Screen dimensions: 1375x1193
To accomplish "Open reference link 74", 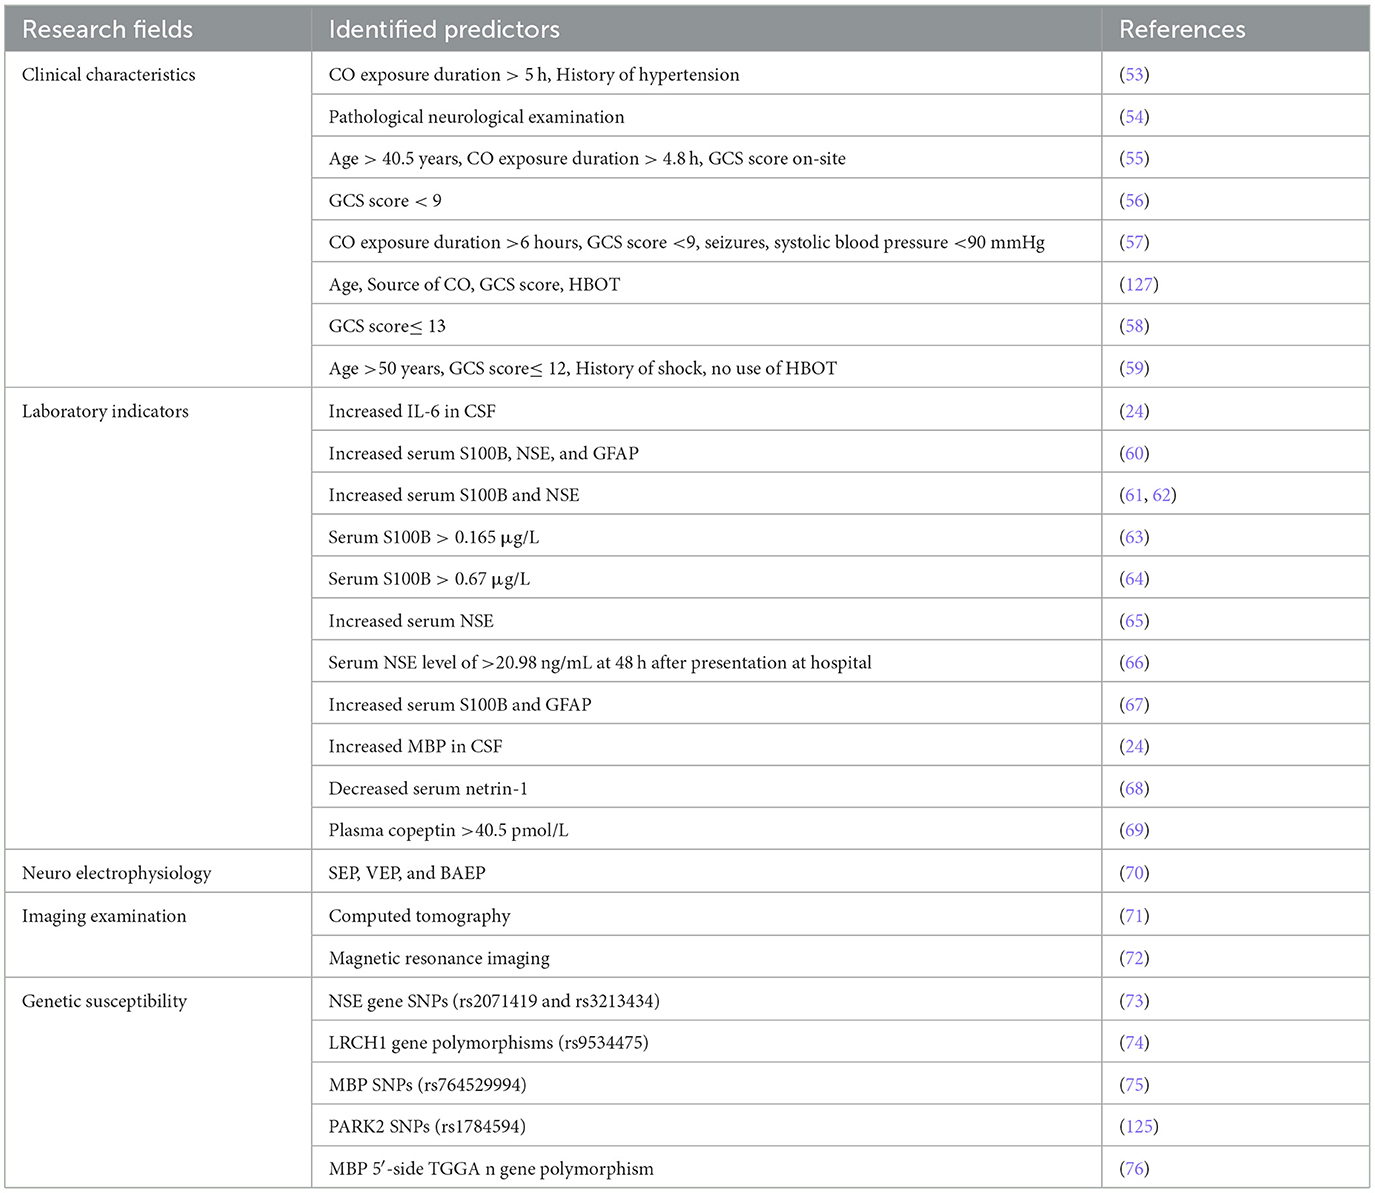I will [x=1134, y=1044].
